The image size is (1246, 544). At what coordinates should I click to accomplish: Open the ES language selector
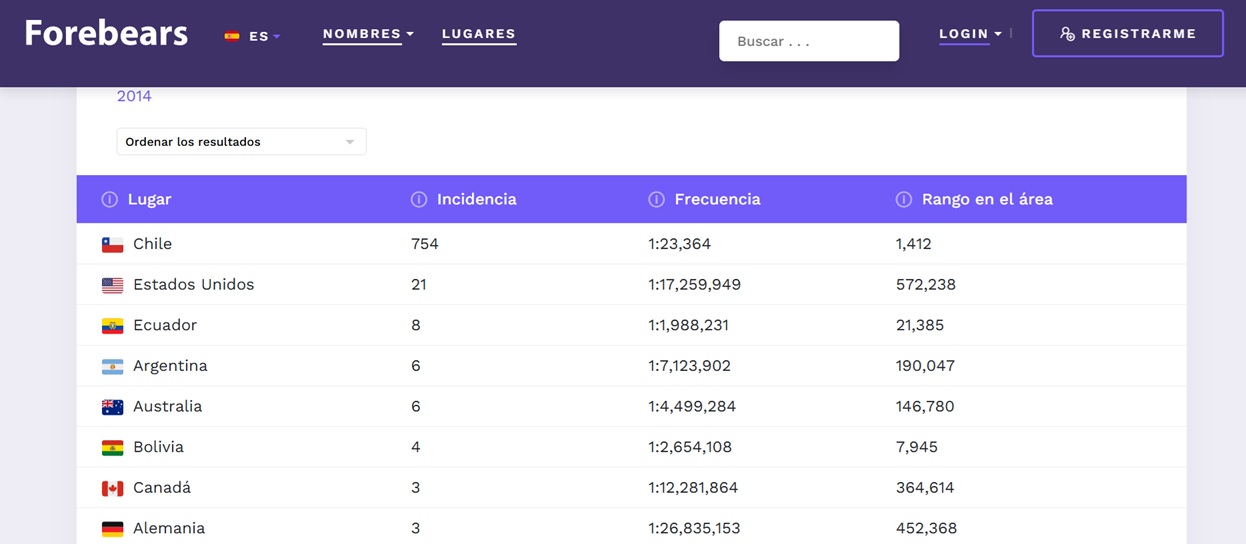(253, 36)
